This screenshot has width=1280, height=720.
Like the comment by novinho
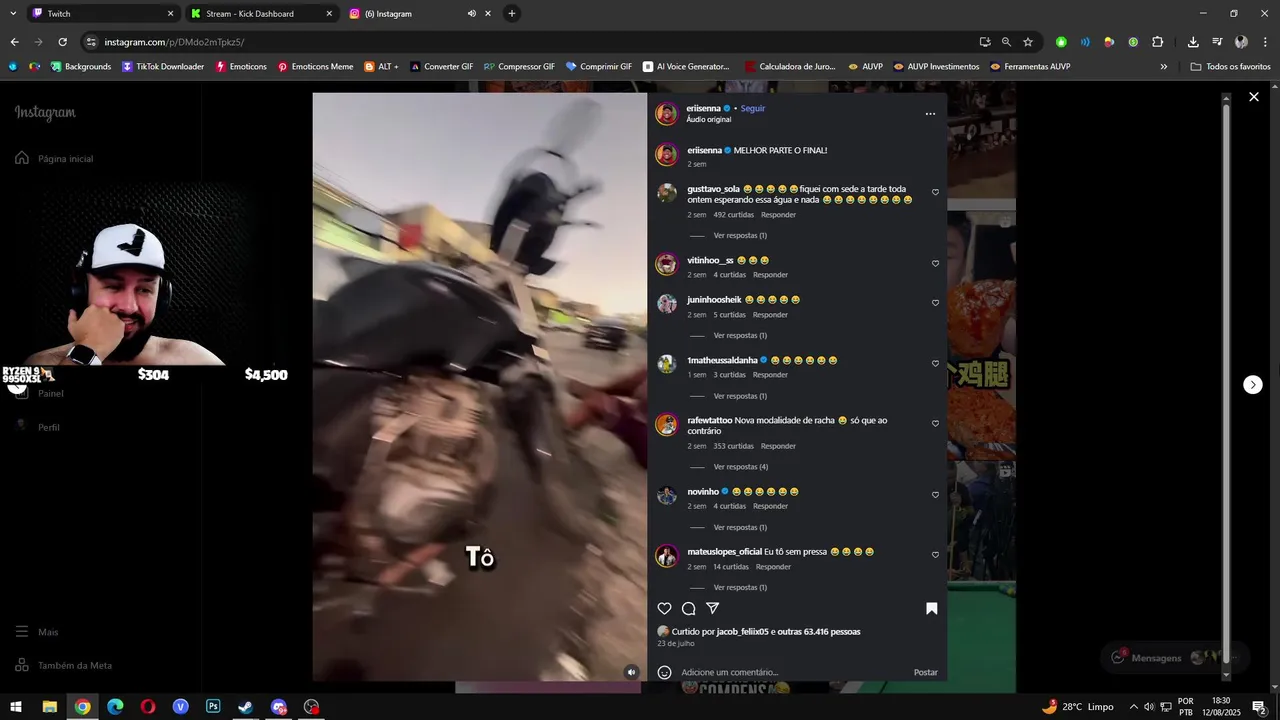pos(935,495)
